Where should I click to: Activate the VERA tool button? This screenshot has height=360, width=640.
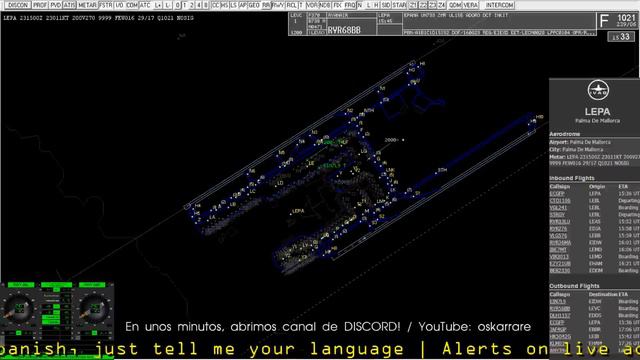tap(470, 5)
